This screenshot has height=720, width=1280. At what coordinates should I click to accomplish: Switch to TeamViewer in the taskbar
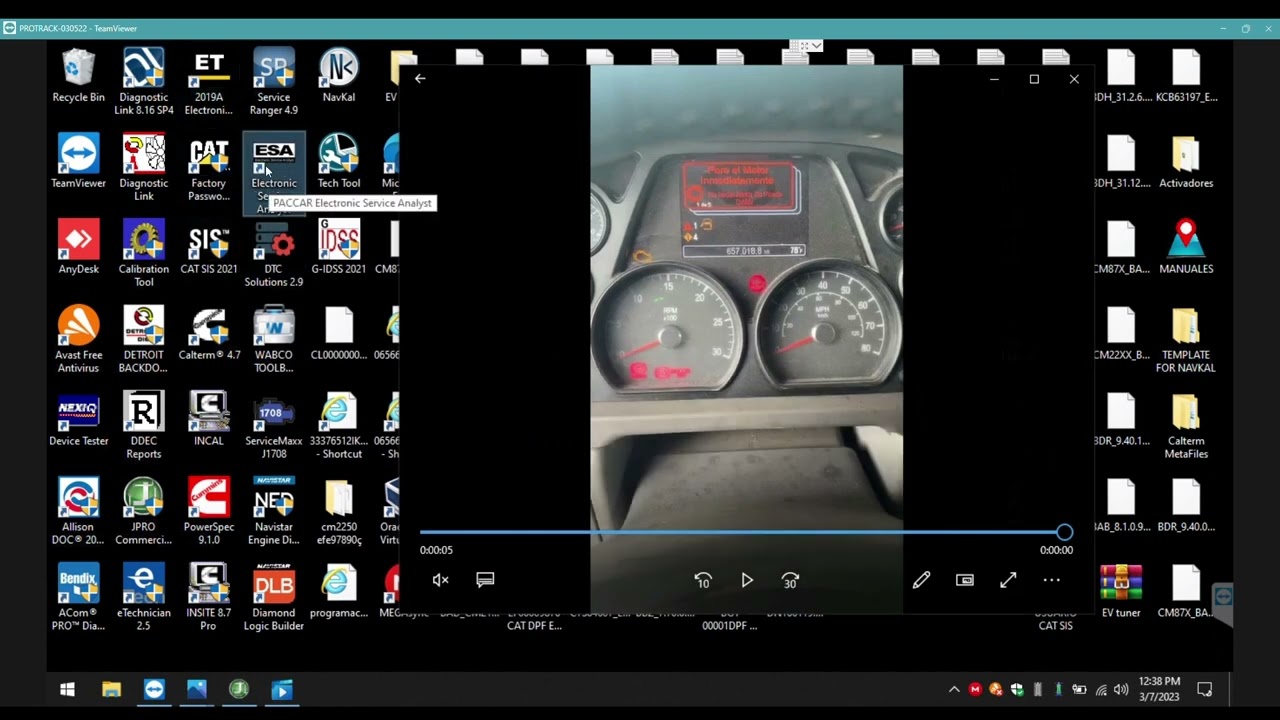154,689
